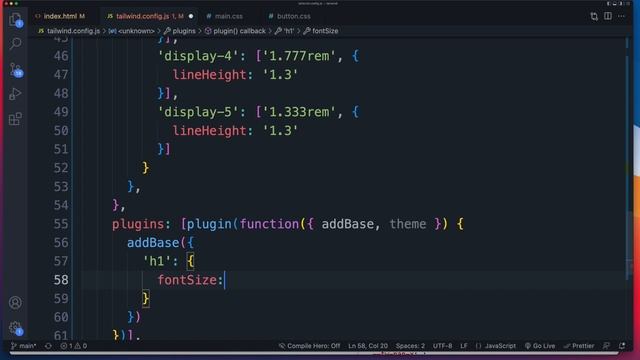Click line number 55 in gutter
640x360 pixels.
(x=61, y=224)
